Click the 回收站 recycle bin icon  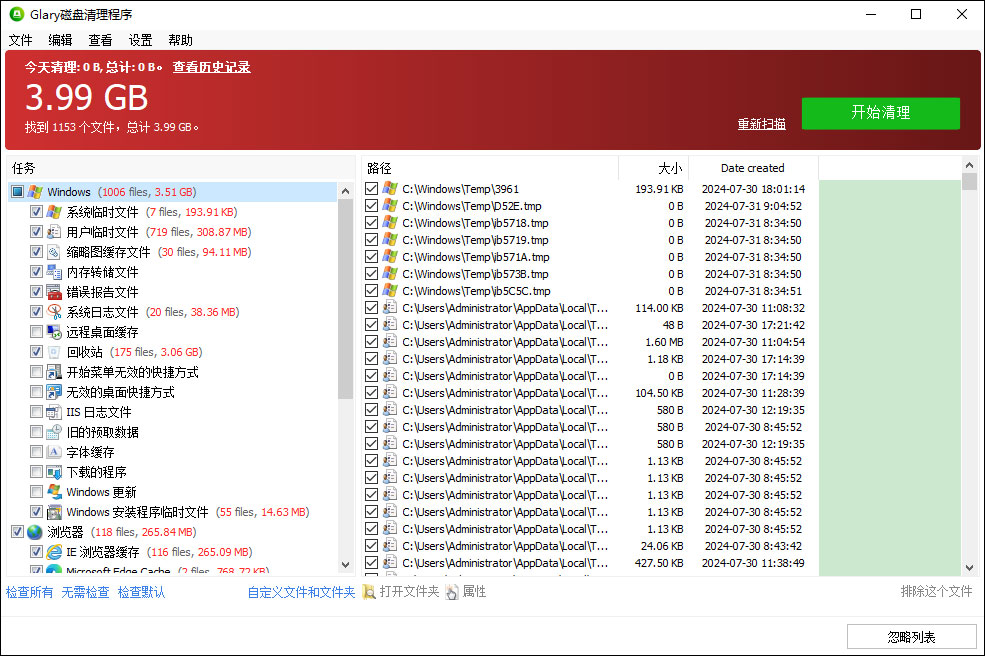(x=55, y=352)
